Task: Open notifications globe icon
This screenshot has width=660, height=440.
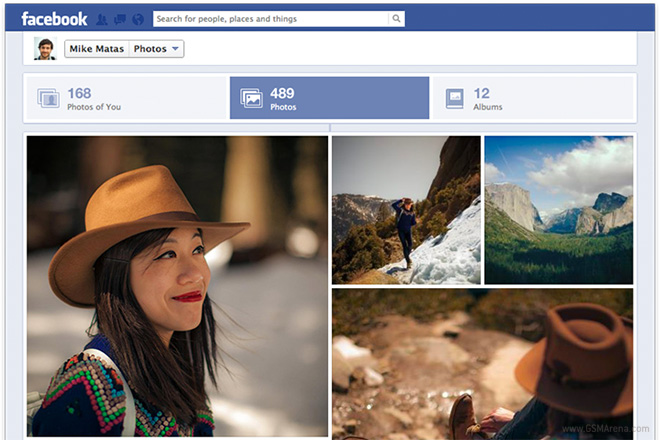Action: click(x=137, y=19)
